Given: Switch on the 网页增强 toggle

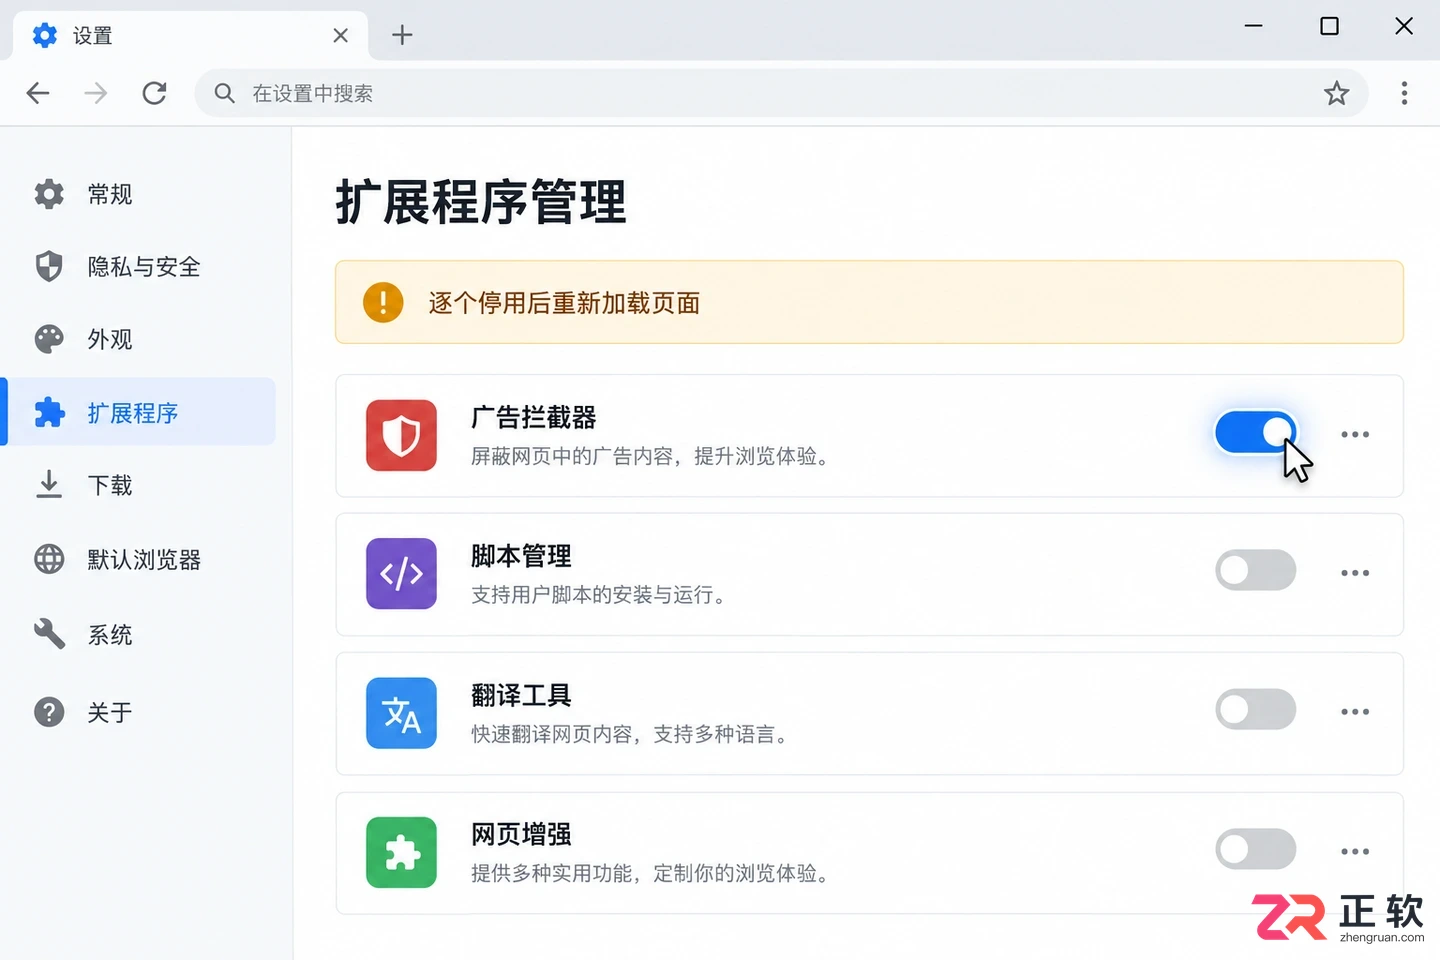Looking at the screenshot, I should pos(1255,849).
